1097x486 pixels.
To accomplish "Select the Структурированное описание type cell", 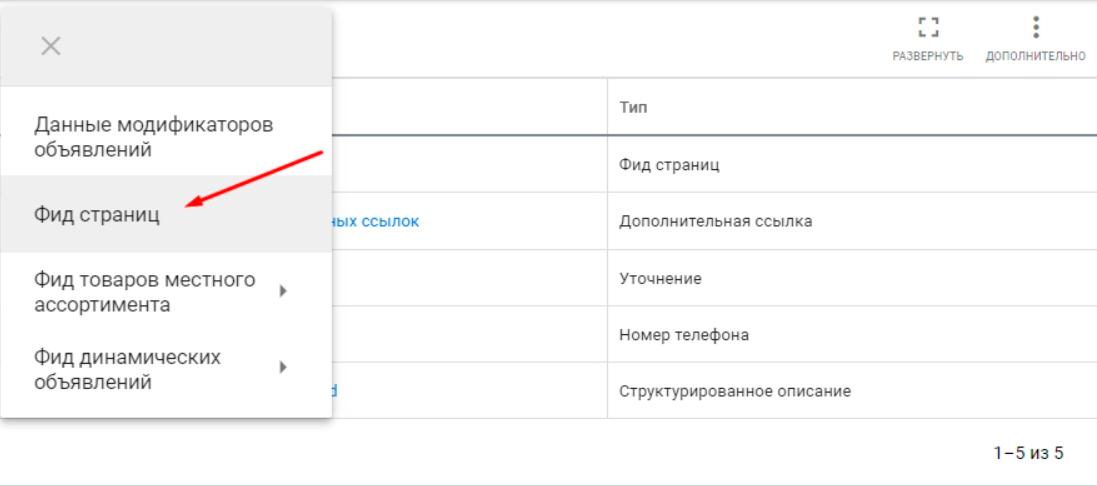I will tap(851, 391).
